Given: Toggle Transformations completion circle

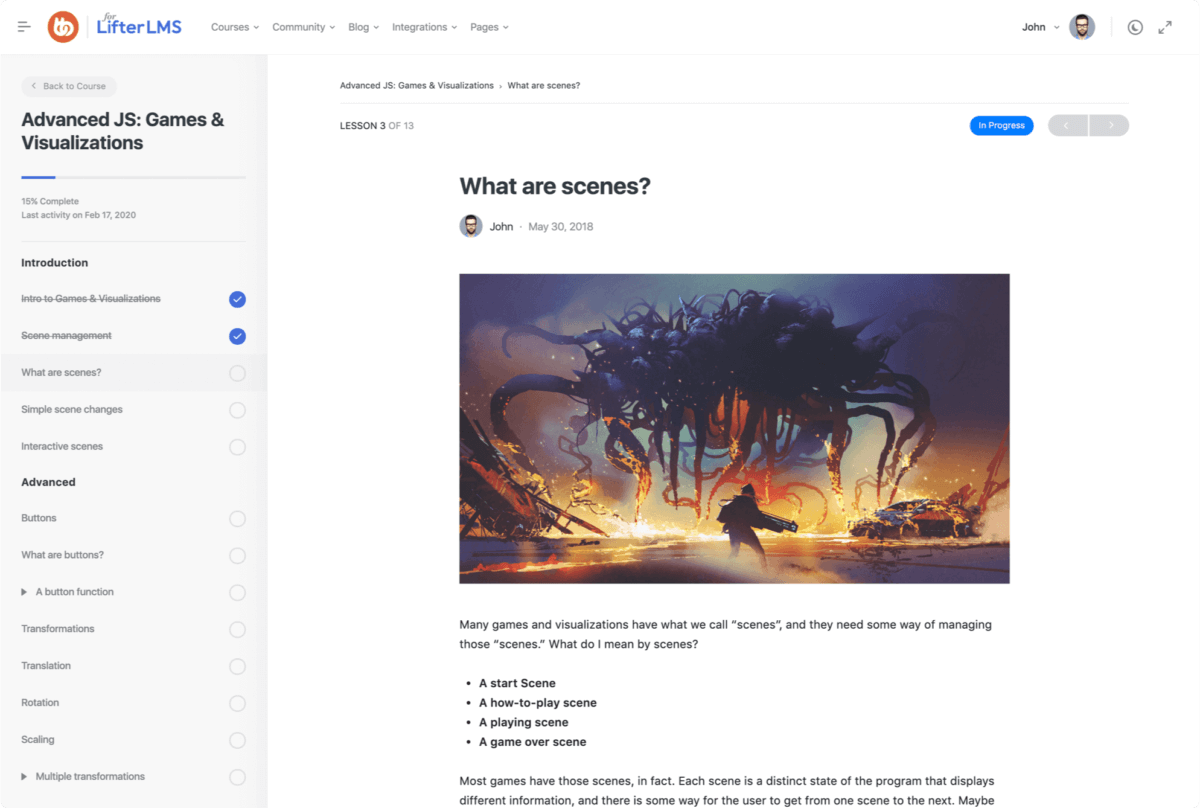Looking at the screenshot, I should tap(237, 629).
